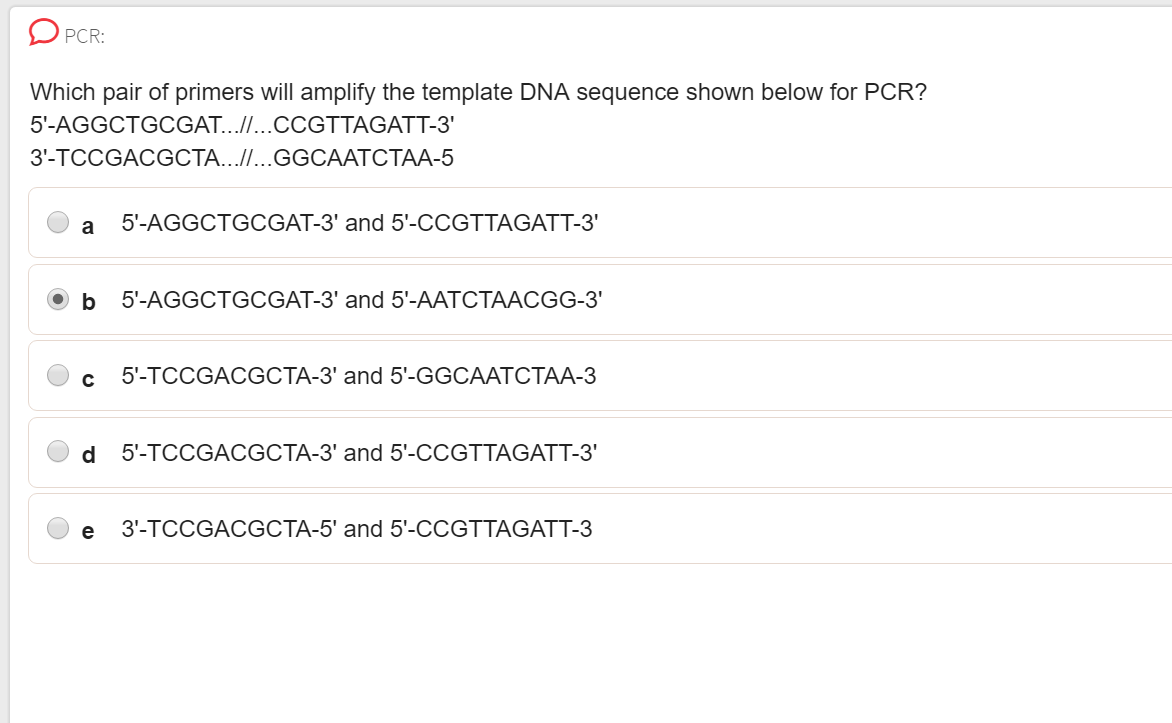
Task: Click the letter label b
Action: [x=88, y=302]
